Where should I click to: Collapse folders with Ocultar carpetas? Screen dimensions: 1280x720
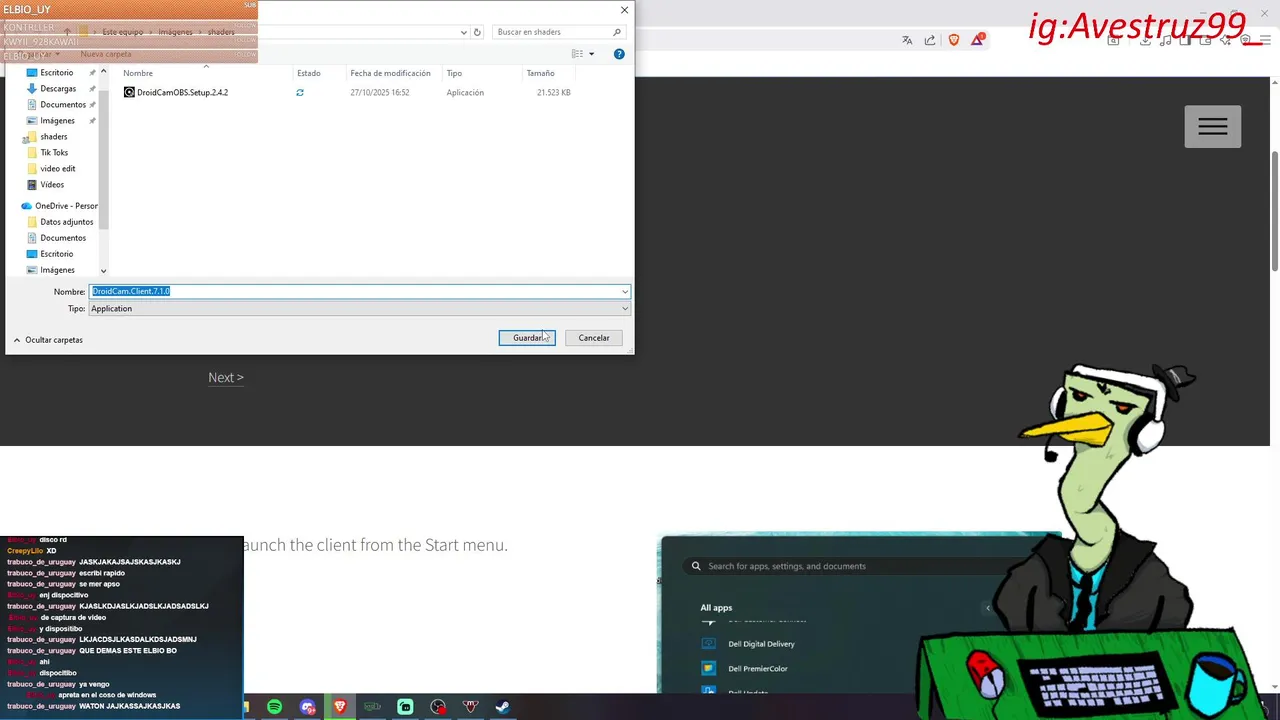pos(48,340)
